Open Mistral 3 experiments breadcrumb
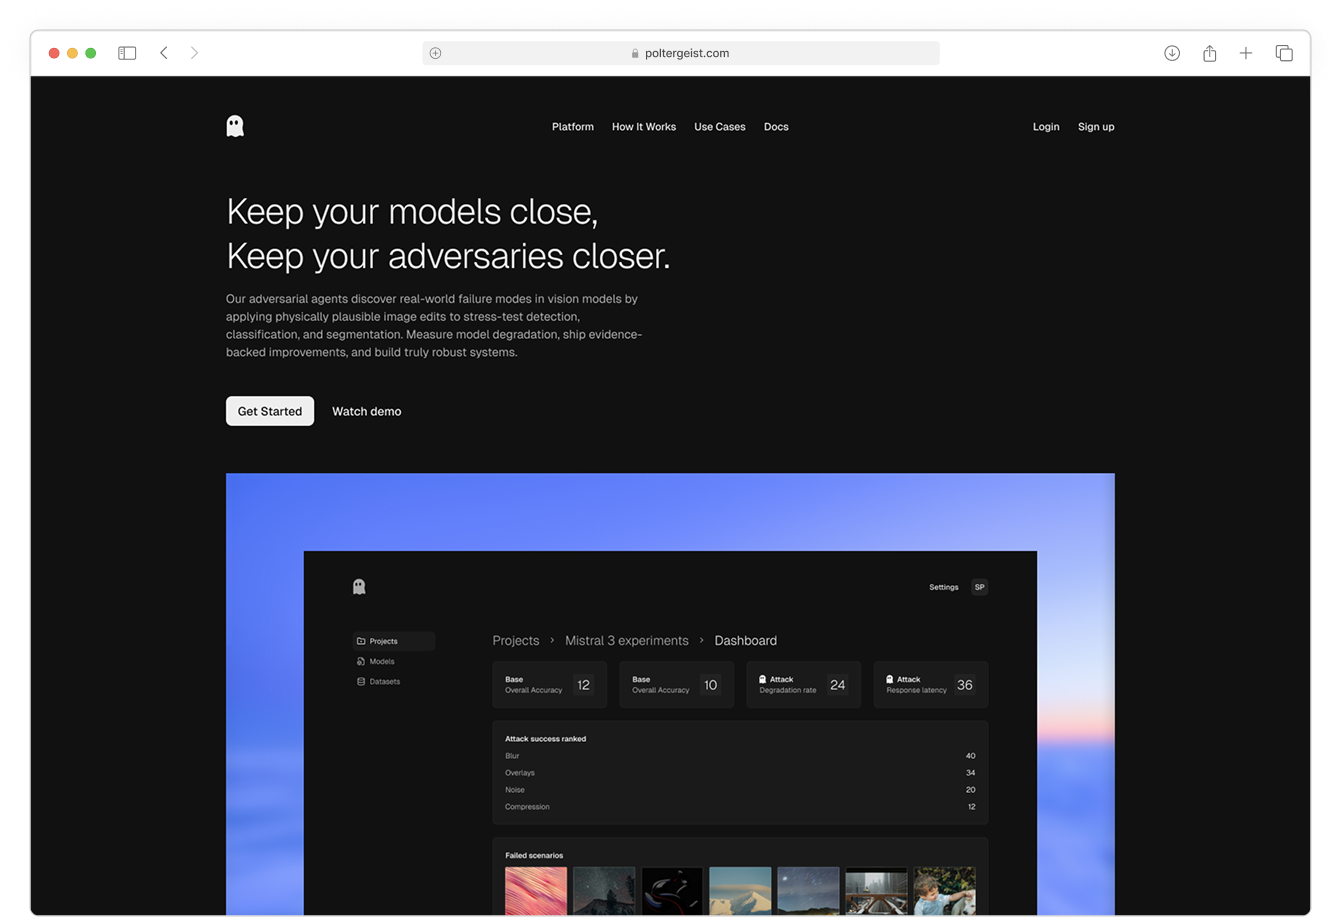 click(626, 641)
